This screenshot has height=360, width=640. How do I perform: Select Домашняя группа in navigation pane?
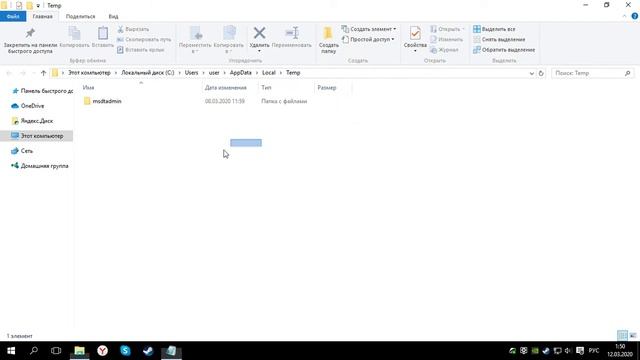tap(40, 166)
